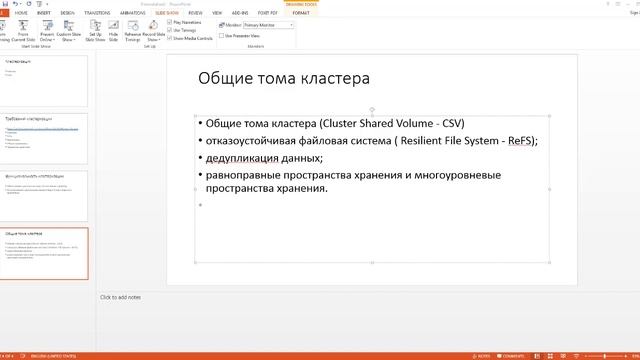Adjust the zoom slider handle
This screenshot has width=640, height=360.
[x=604, y=356]
